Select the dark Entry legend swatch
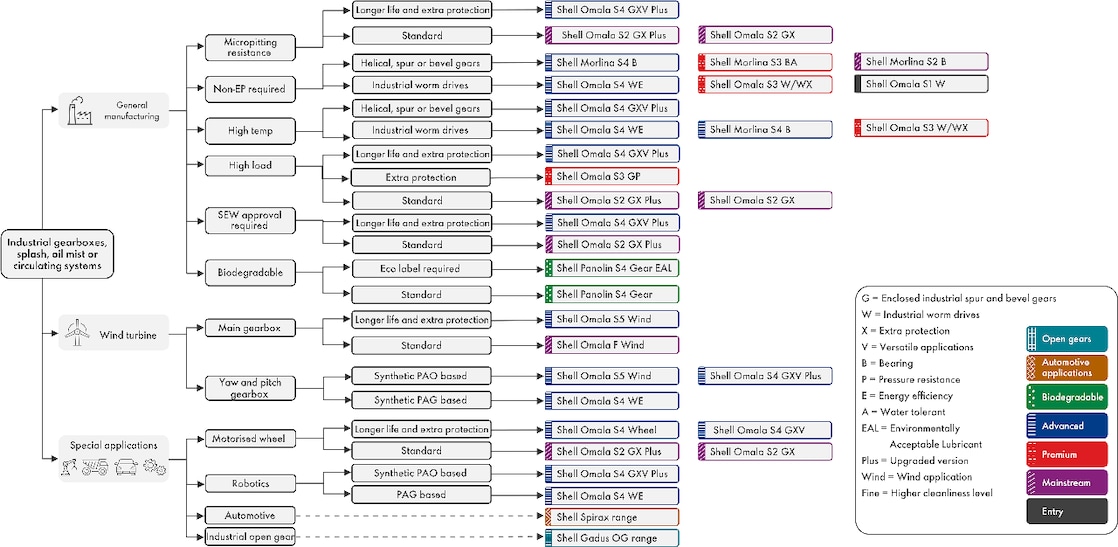This screenshot has height=547, width=1118. pos(1067,511)
